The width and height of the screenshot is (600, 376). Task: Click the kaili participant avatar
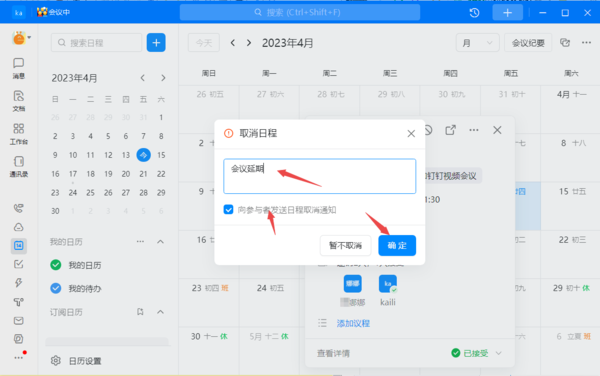tap(388, 284)
